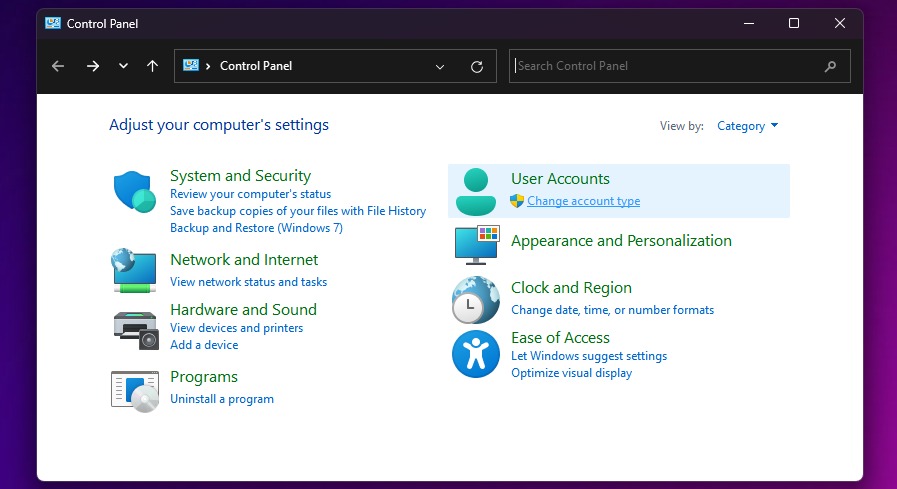Open the System and Security category

coord(240,176)
